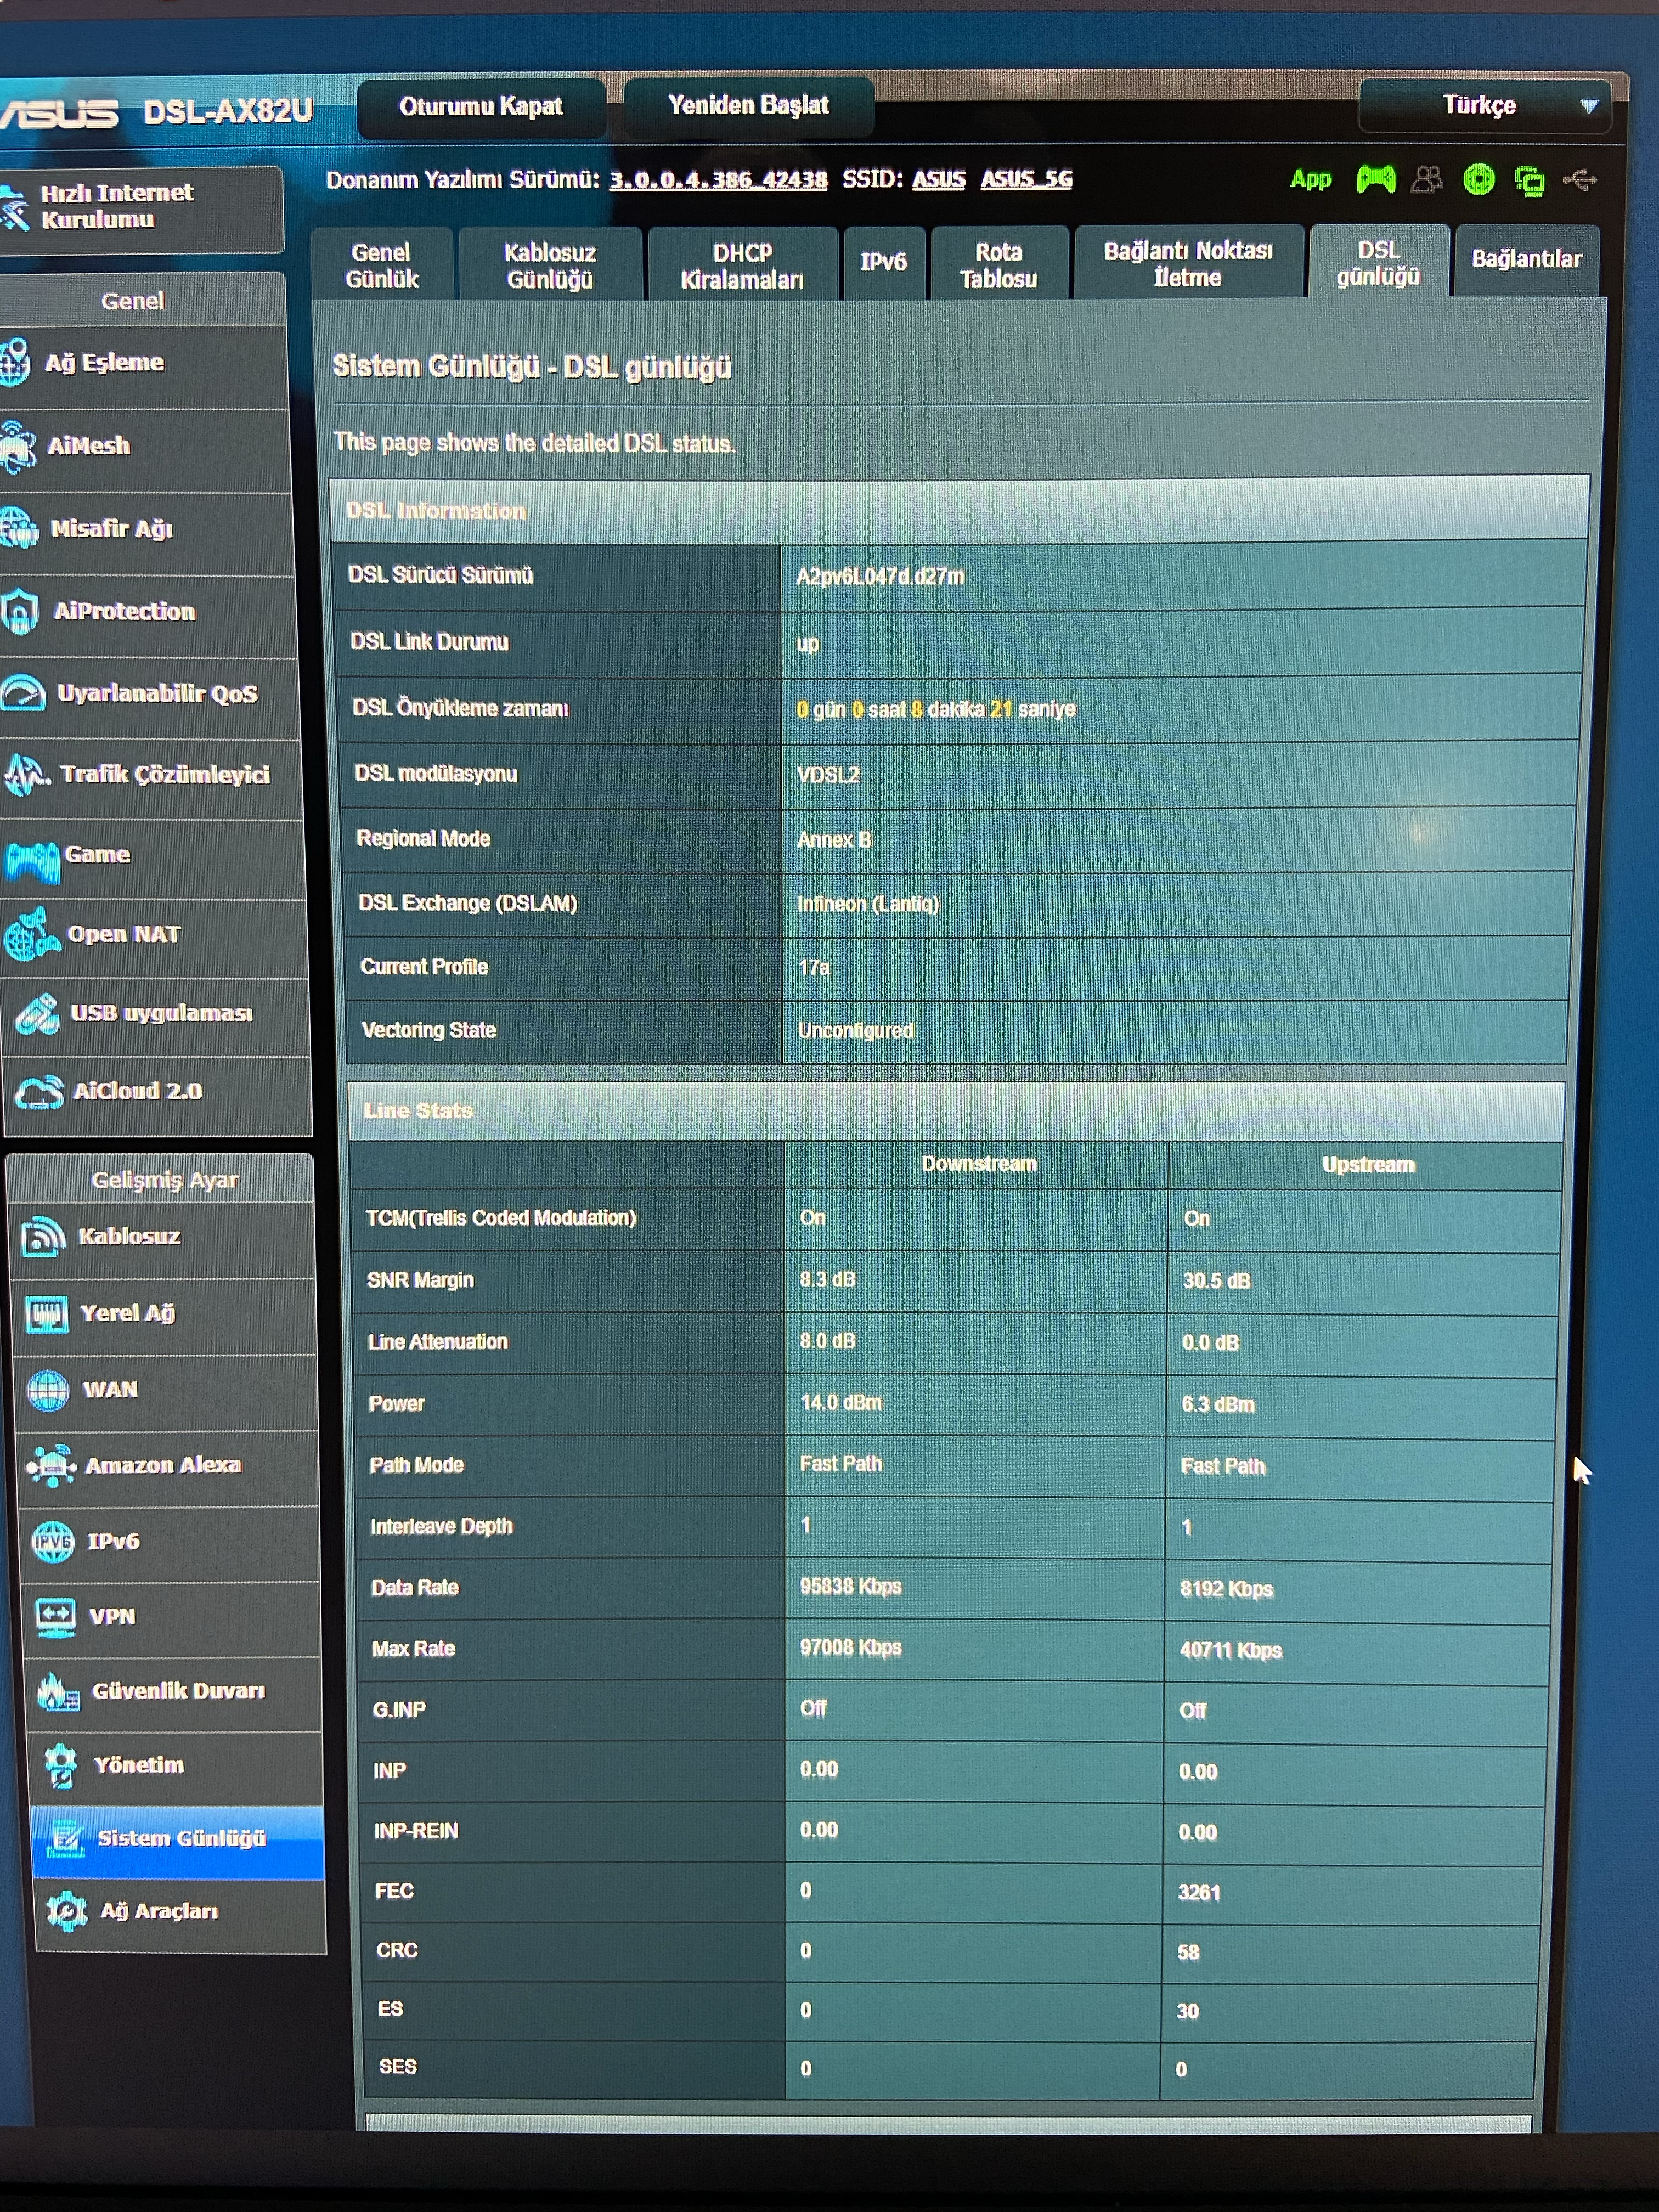The image size is (1659, 2212).
Task: Click the Downstream Max Rate 97008 Kbps
Action: pos(850,1647)
